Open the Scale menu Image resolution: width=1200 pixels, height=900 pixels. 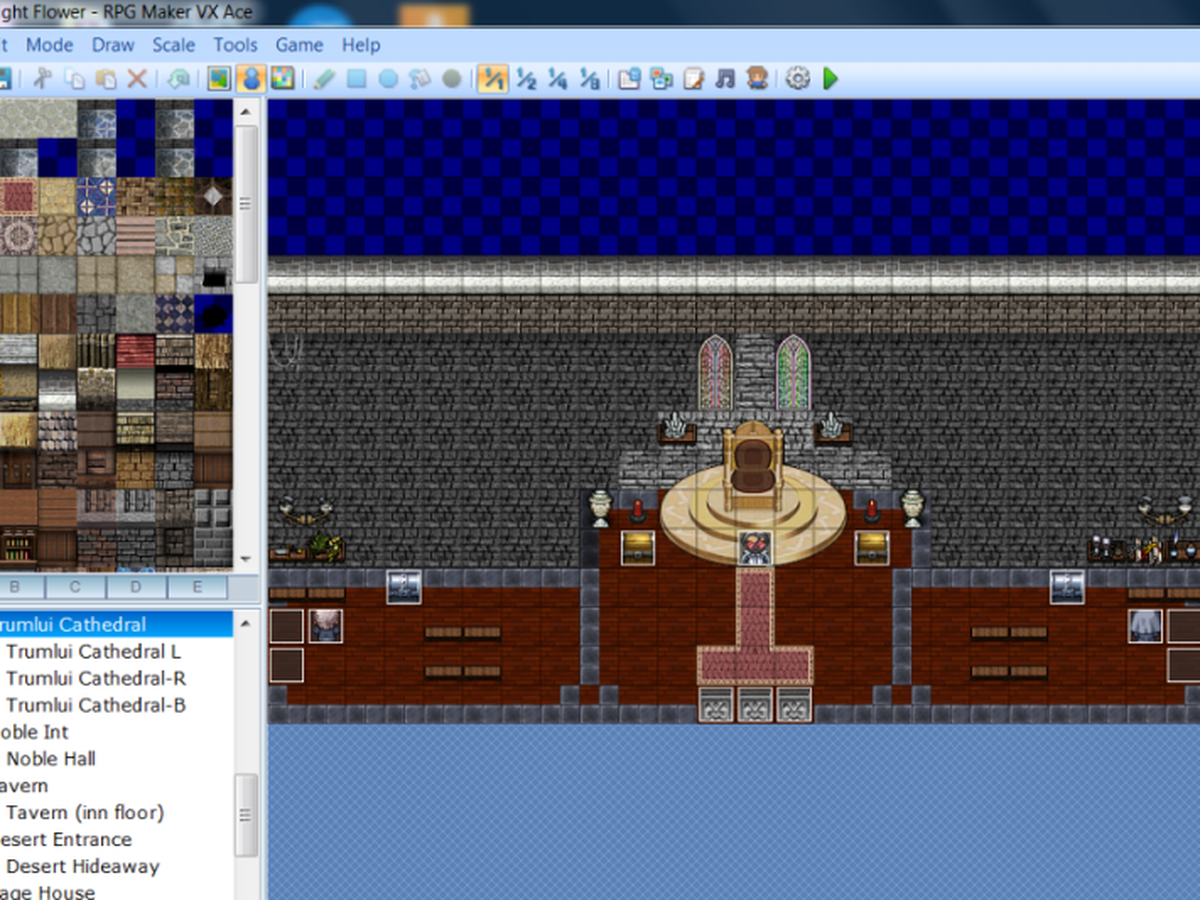174,45
